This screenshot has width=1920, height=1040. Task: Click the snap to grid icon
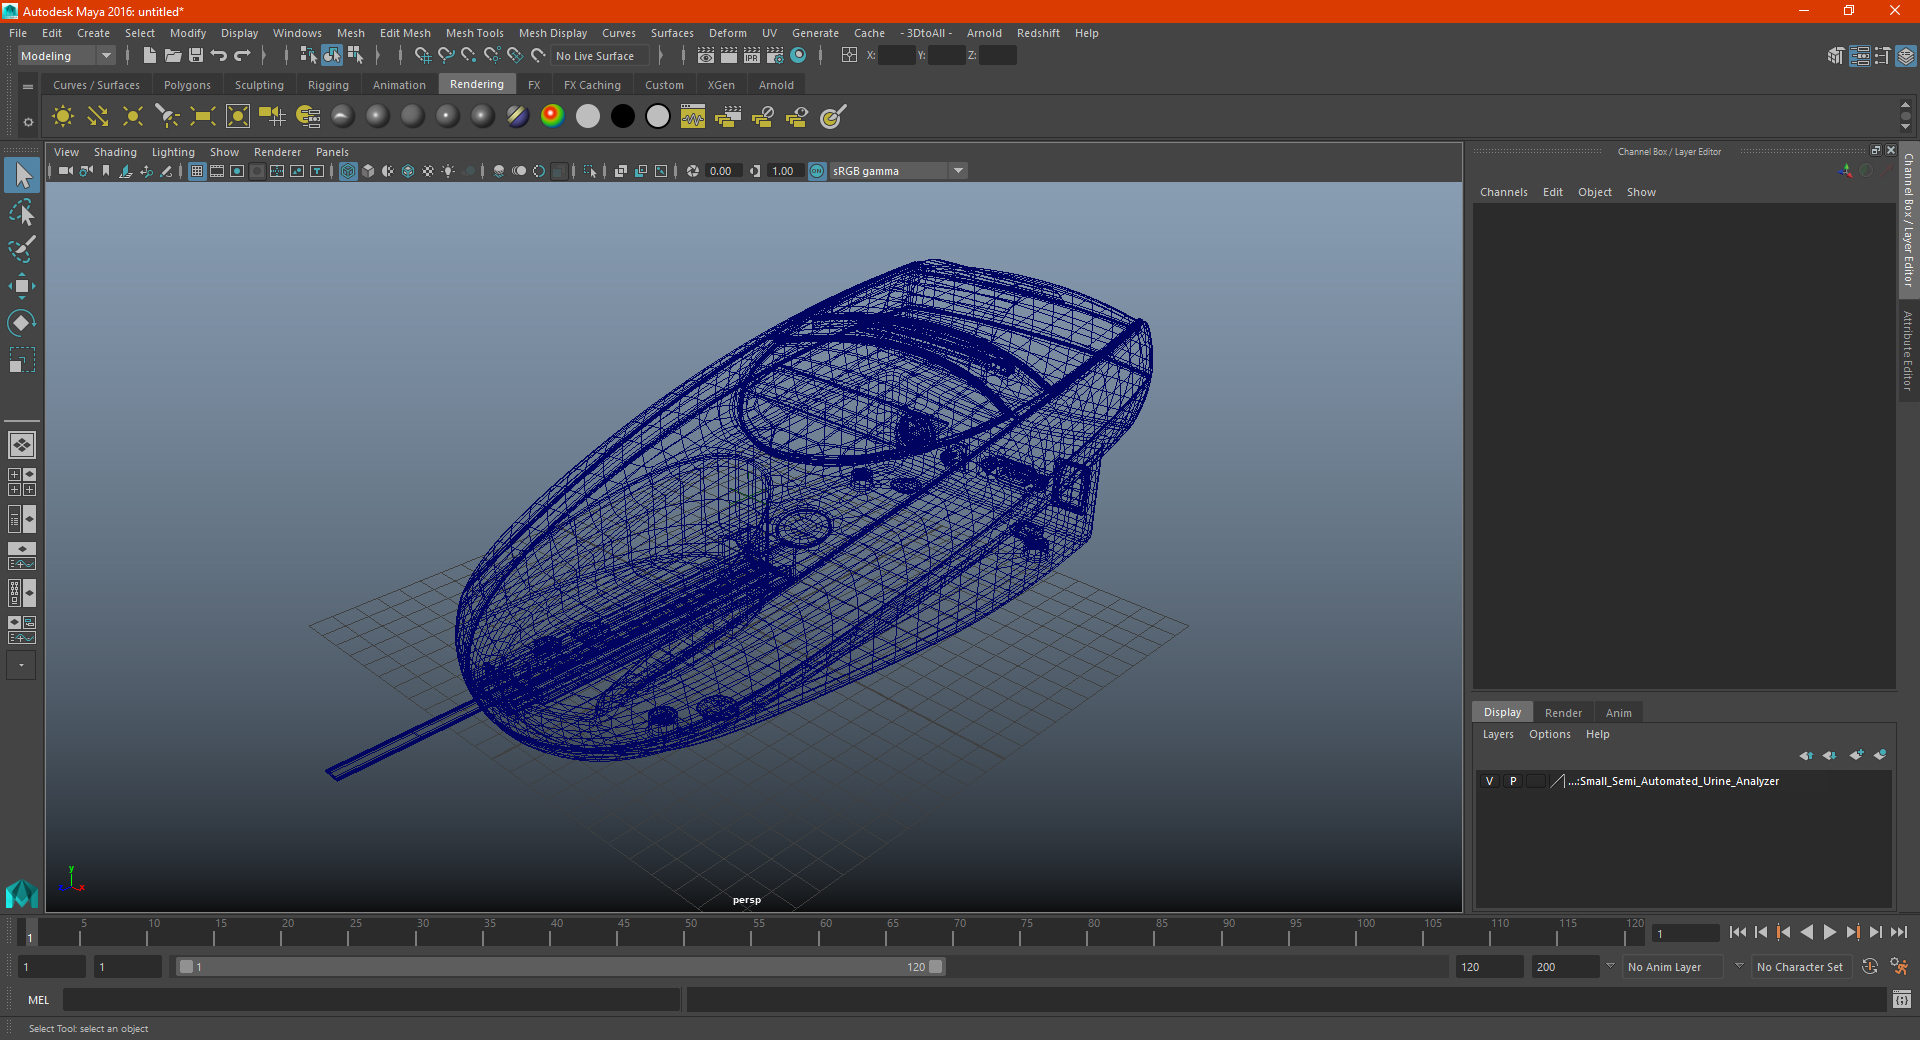click(x=423, y=56)
